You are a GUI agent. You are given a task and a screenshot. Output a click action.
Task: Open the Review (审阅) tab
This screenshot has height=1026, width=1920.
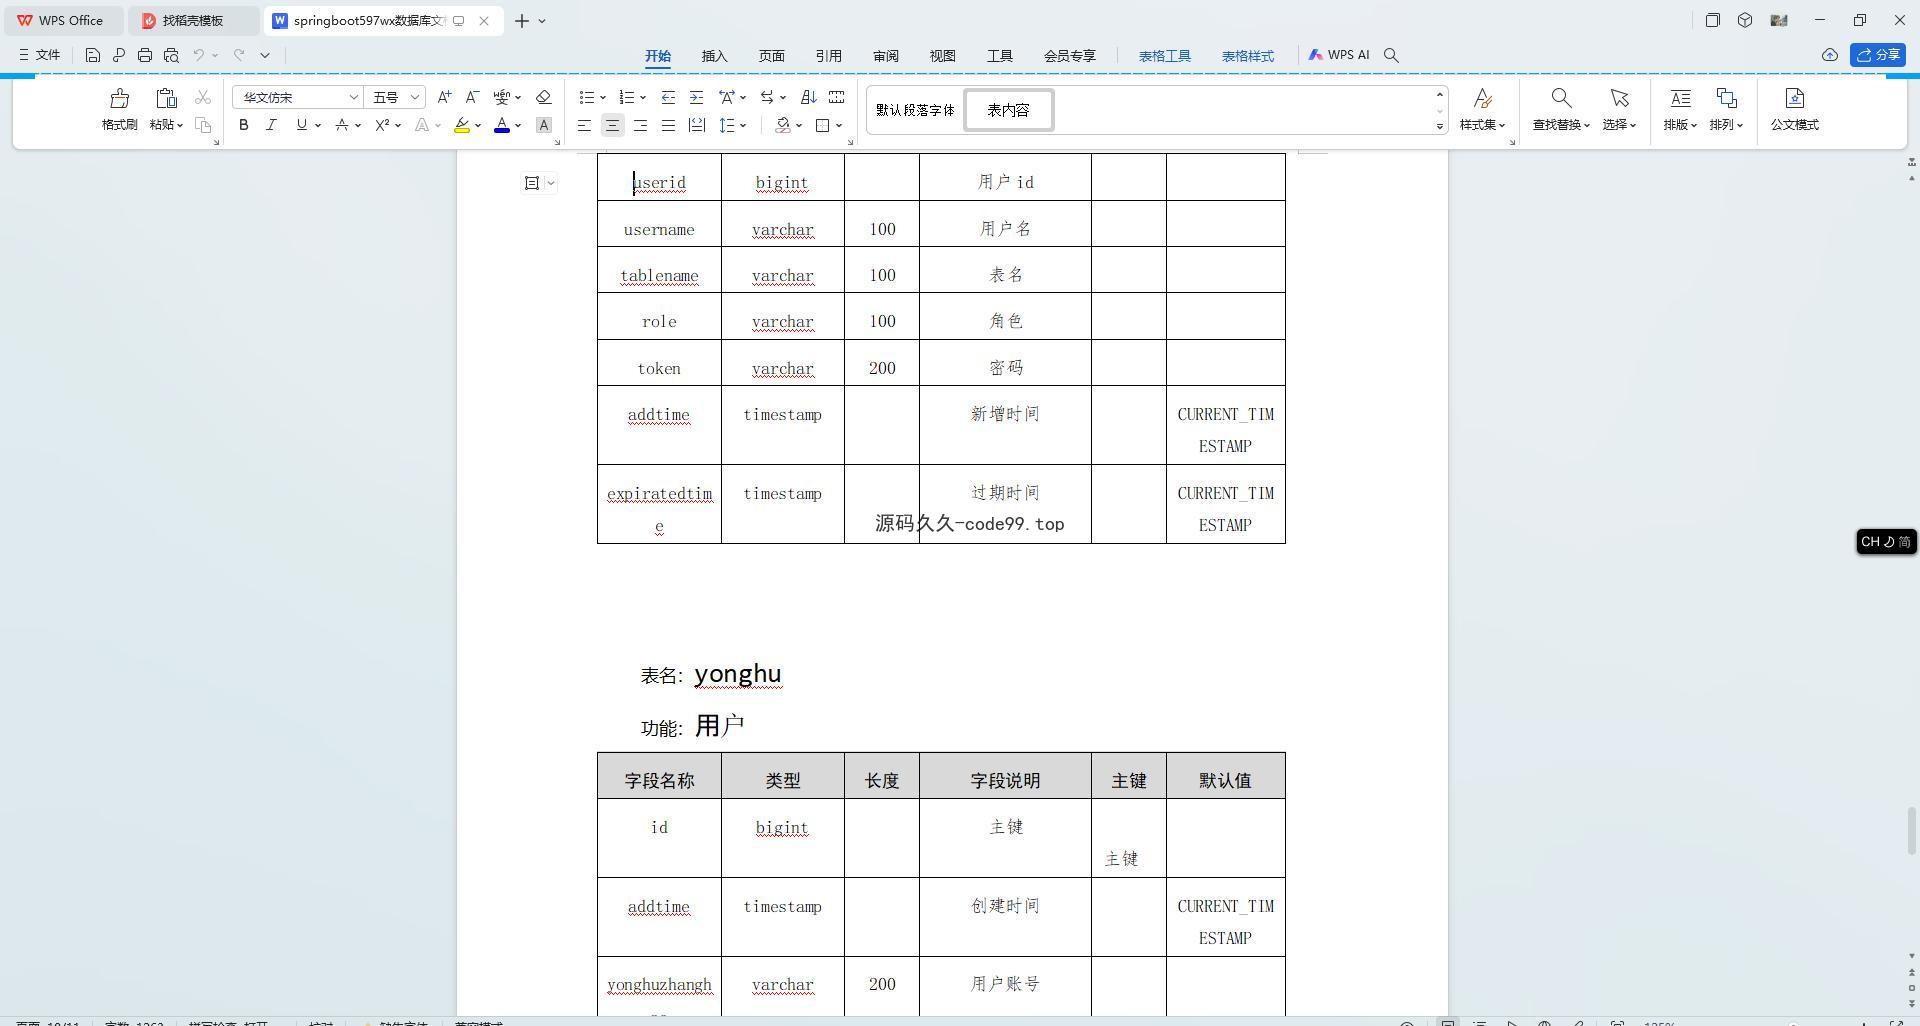click(885, 56)
